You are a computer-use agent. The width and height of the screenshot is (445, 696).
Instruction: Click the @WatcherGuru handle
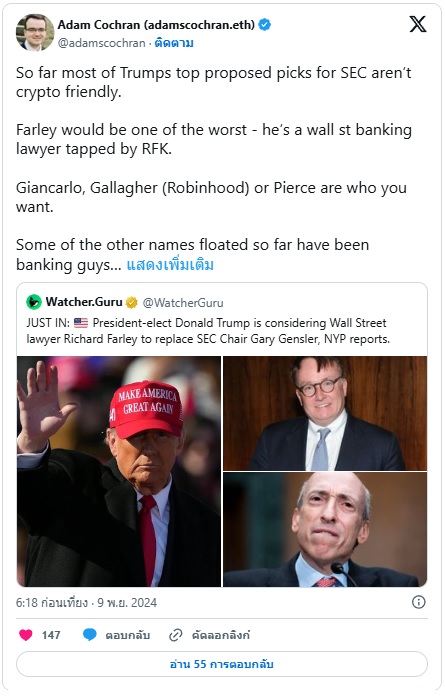[x=183, y=303]
